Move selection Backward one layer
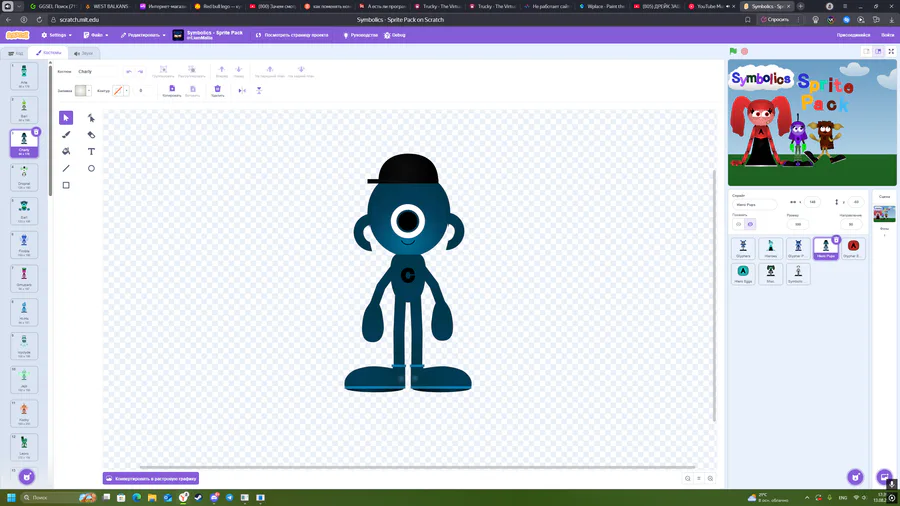 point(239,69)
